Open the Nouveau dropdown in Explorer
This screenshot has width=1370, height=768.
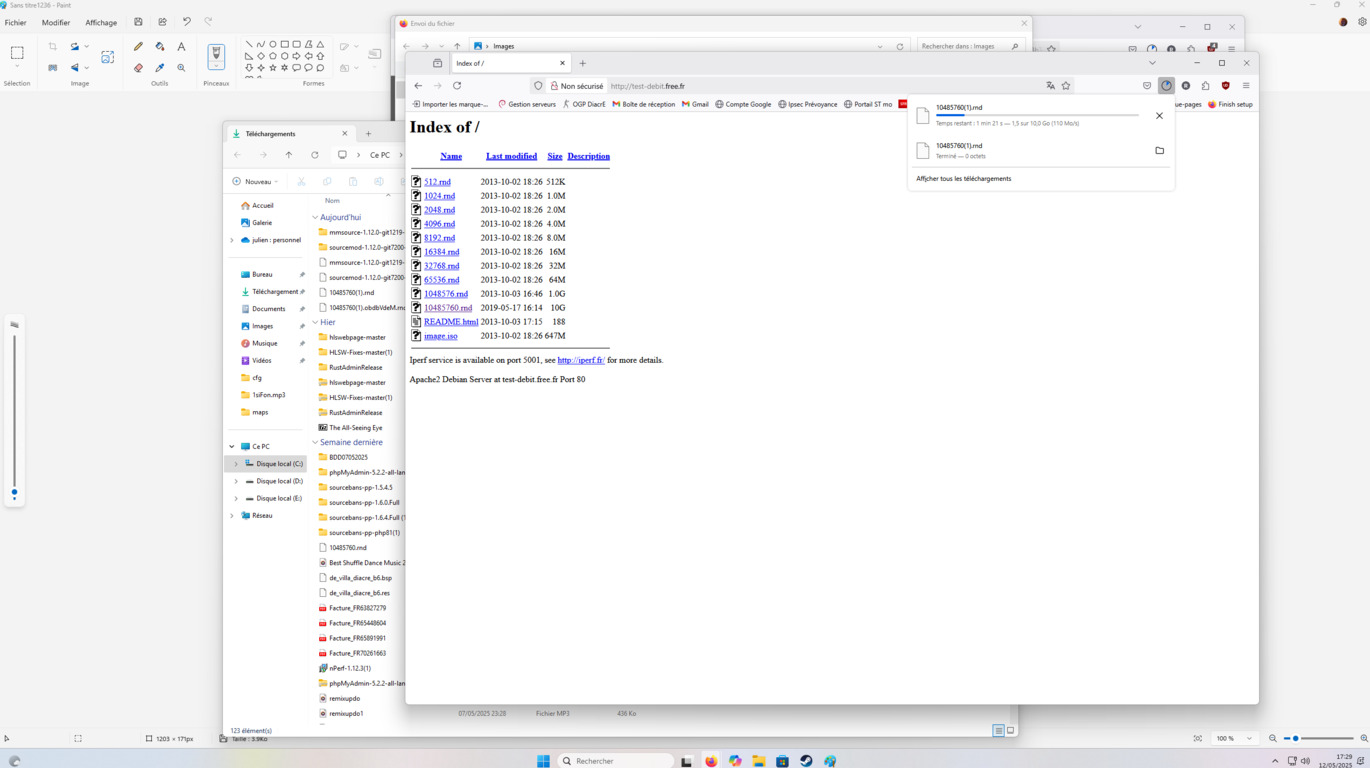255,182
